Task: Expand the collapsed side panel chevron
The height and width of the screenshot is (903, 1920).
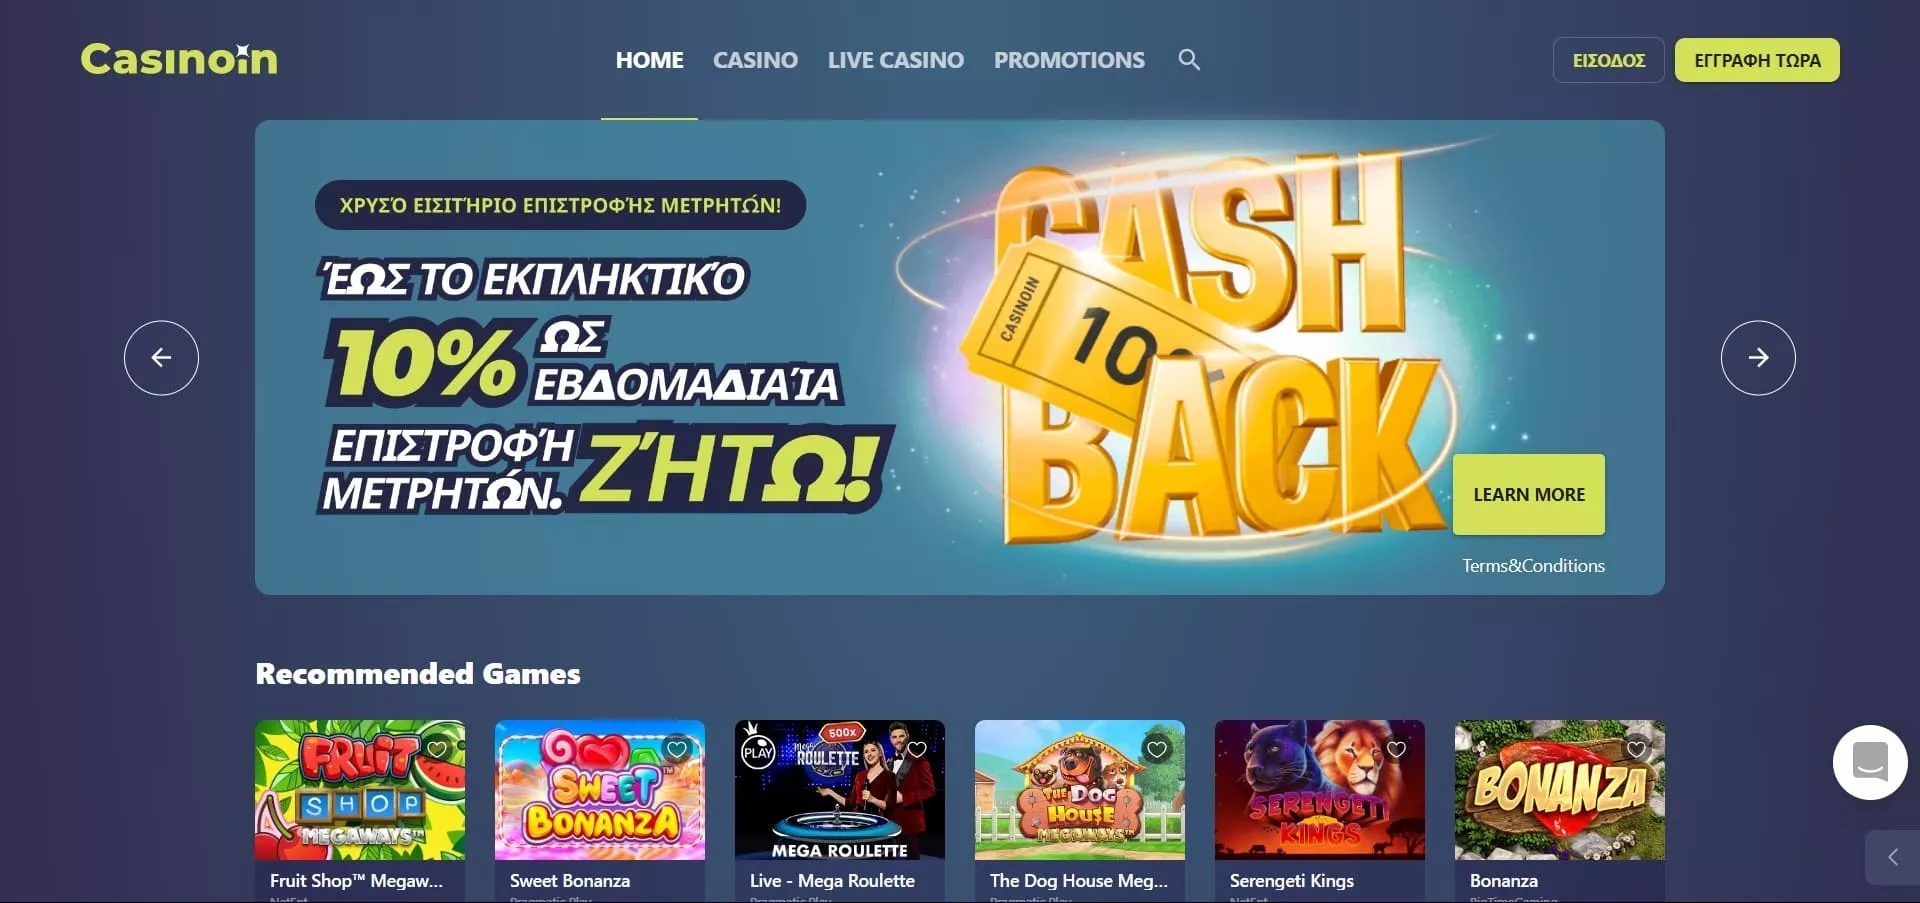Action: [x=1892, y=857]
